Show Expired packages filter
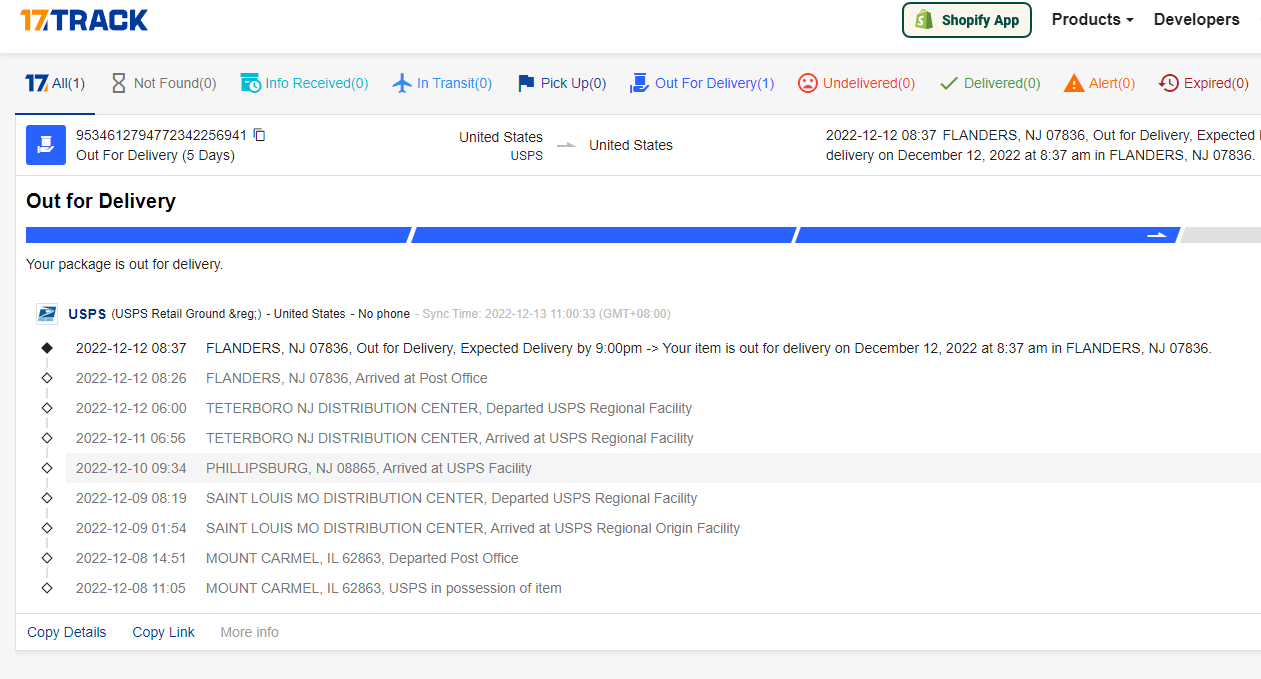 point(1204,83)
